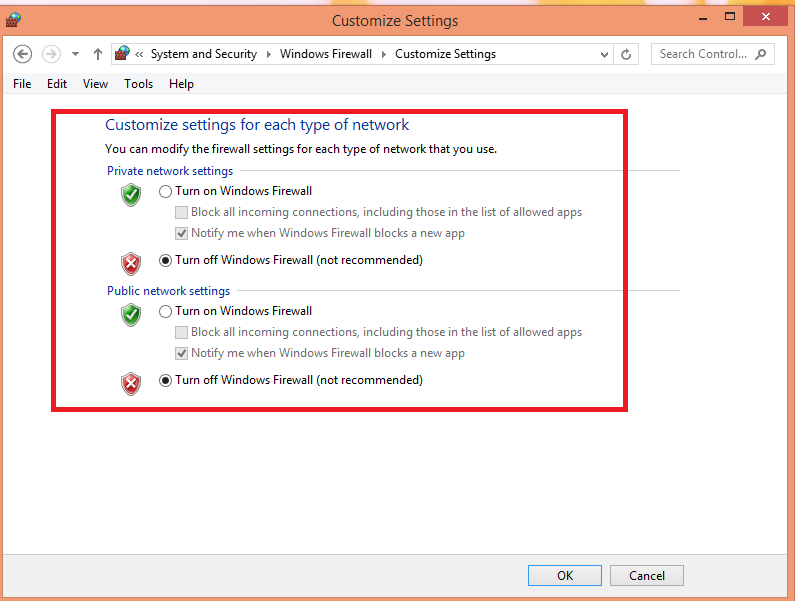Screen dimensions: 795x601
Task: Confirm changes with the OK button
Action: pos(565,576)
